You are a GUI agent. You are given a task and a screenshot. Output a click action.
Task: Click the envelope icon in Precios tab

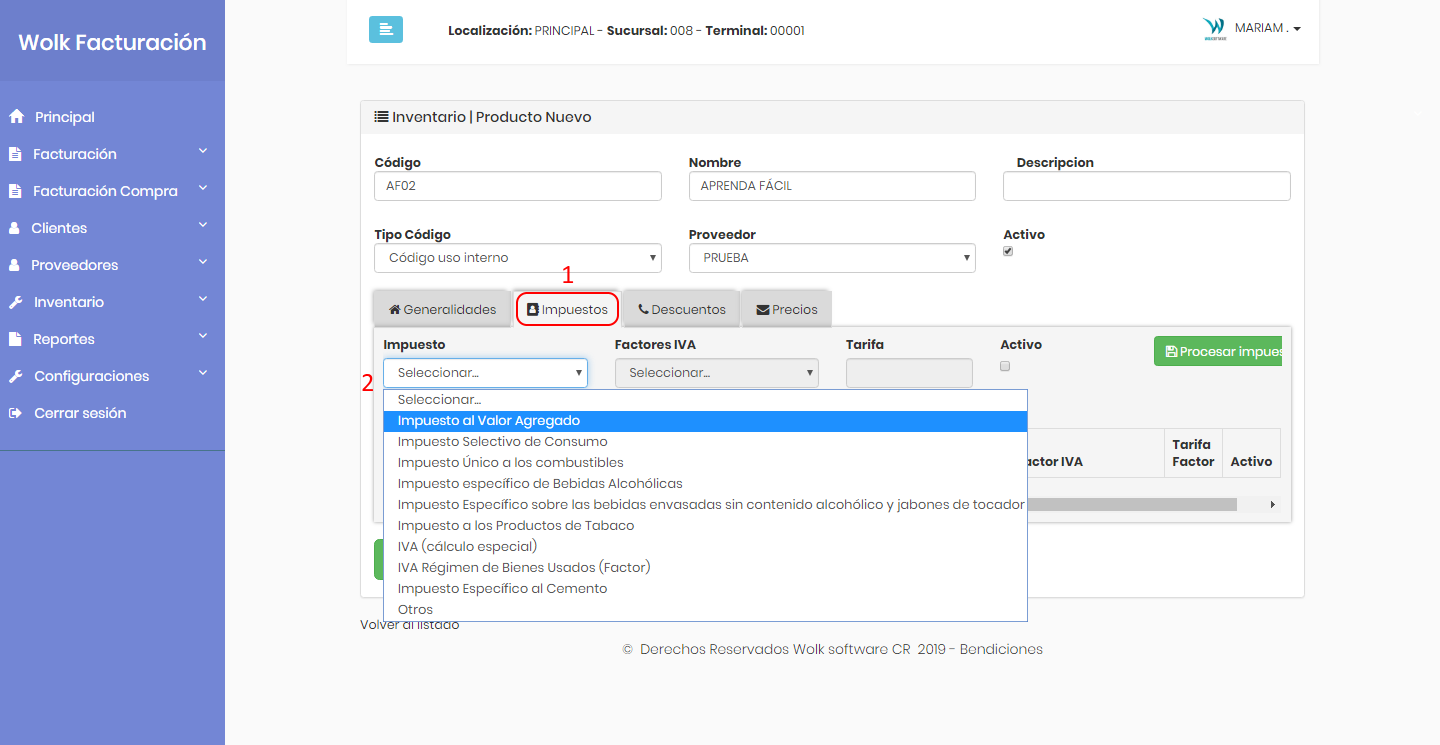[763, 310]
